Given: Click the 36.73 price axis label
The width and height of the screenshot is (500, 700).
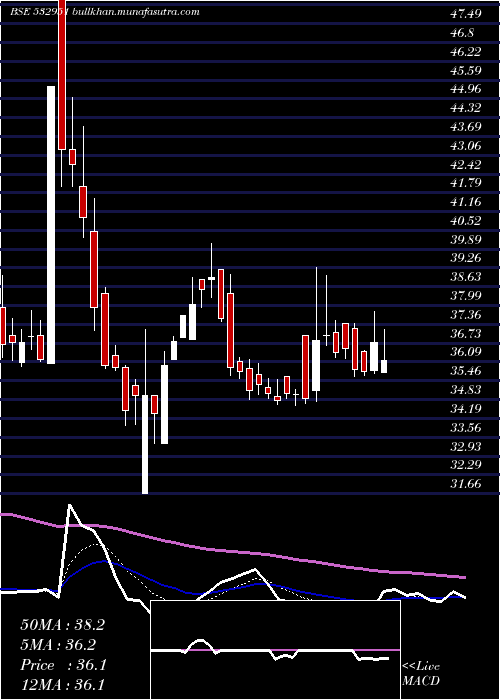Looking at the screenshot, I should pyautogui.click(x=466, y=333).
